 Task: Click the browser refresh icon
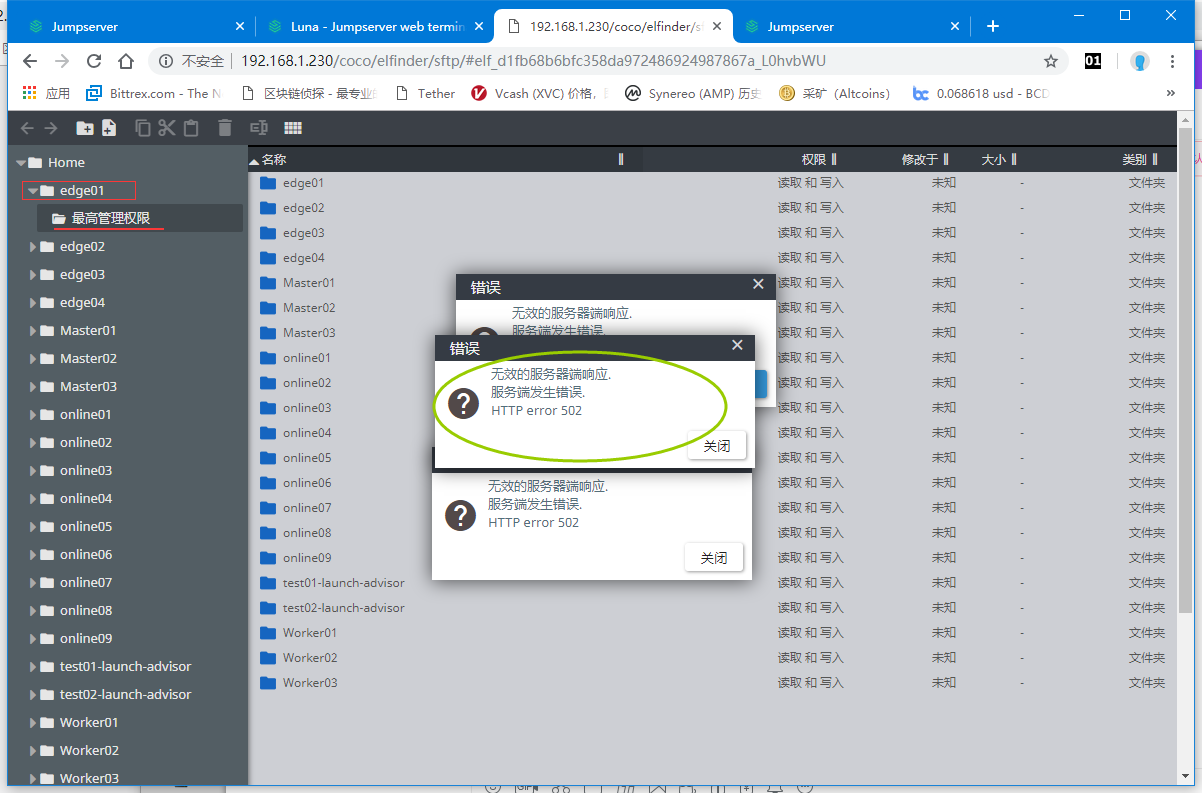pyautogui.click(x=94, y=61)
